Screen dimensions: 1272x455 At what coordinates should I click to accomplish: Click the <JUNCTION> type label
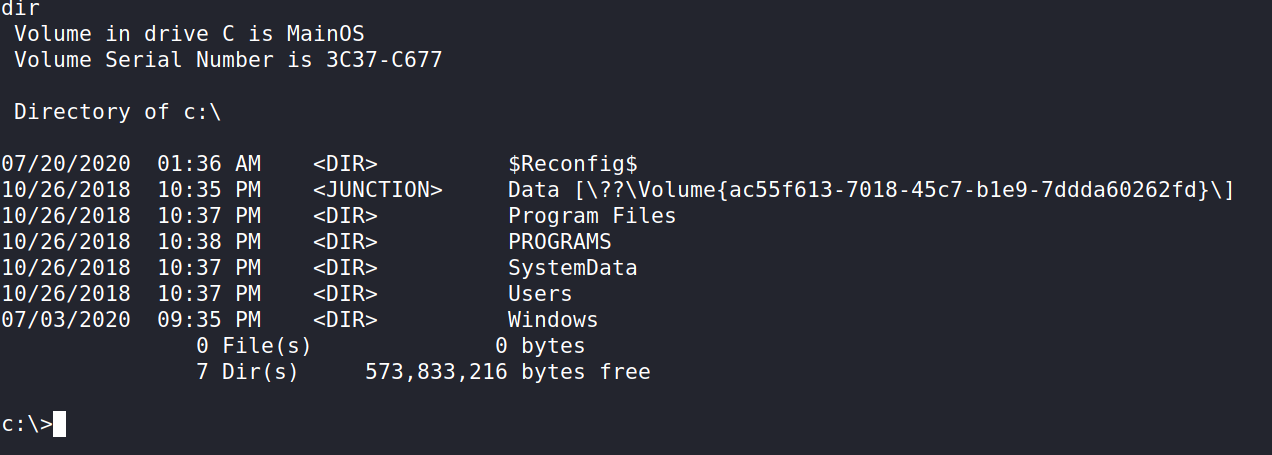coord(377,190)
